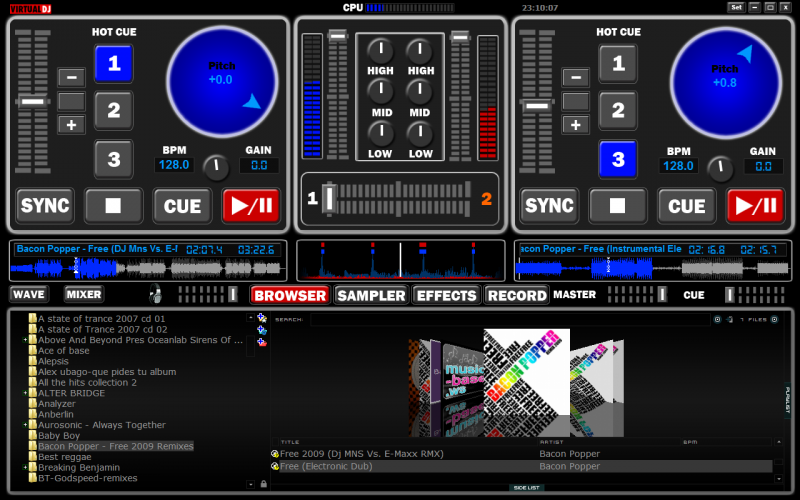This screenshot has height=500, width=800.
Task: Toggle hot cue 1 on the right deck
Action: 618,64
